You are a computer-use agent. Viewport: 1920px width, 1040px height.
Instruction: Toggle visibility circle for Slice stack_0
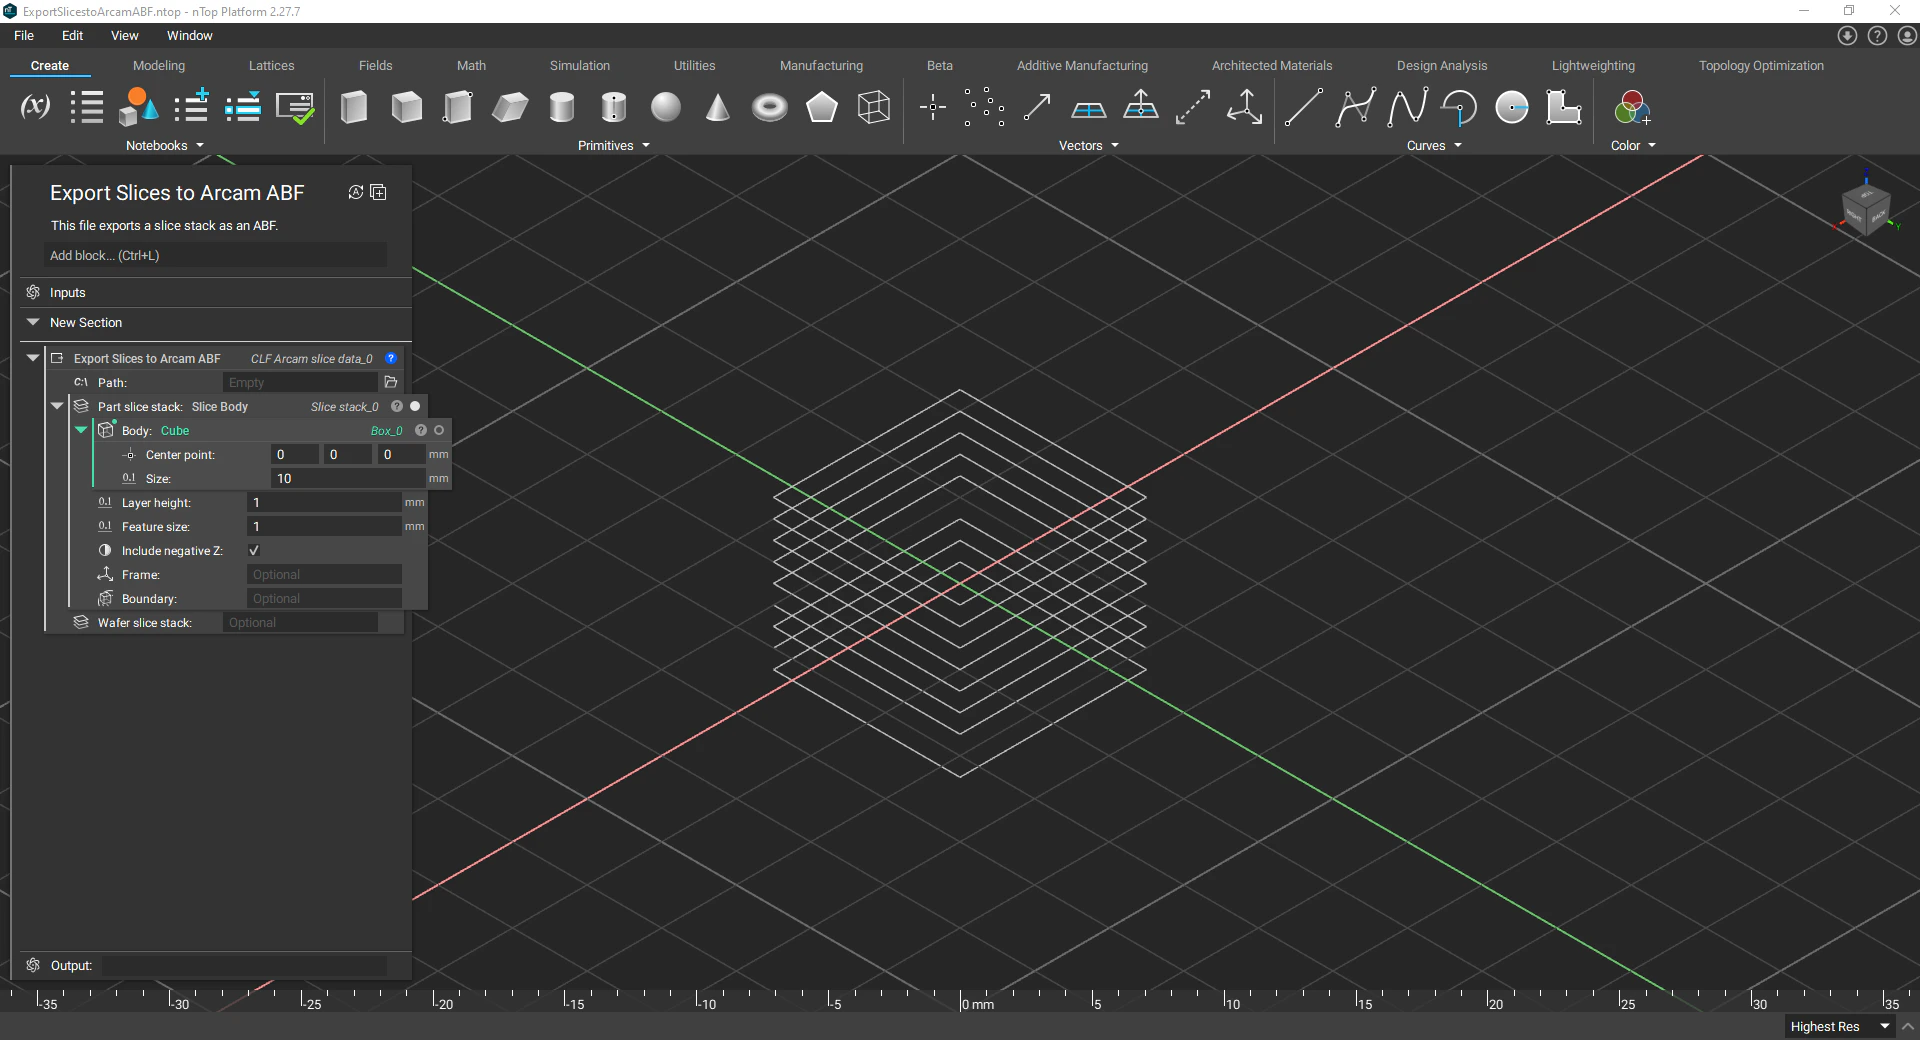415,406
